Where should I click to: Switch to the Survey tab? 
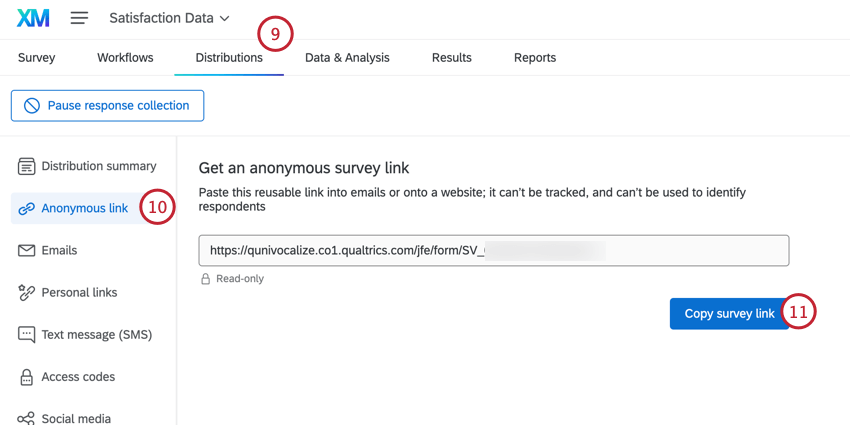coord(37,58)
